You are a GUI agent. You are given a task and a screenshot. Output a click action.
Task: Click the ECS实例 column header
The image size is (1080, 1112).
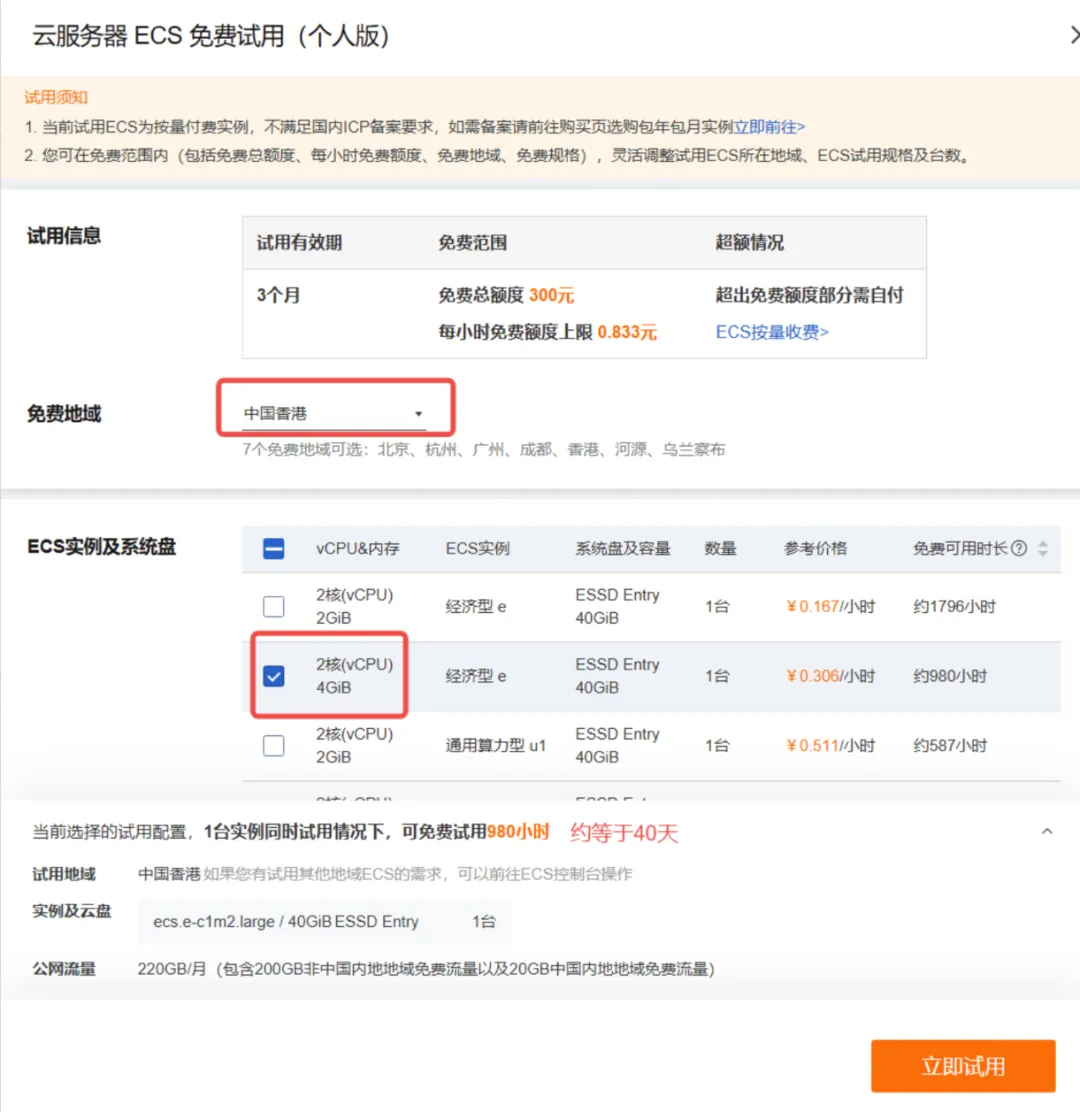pyautogui.click(x=477, y=548)
